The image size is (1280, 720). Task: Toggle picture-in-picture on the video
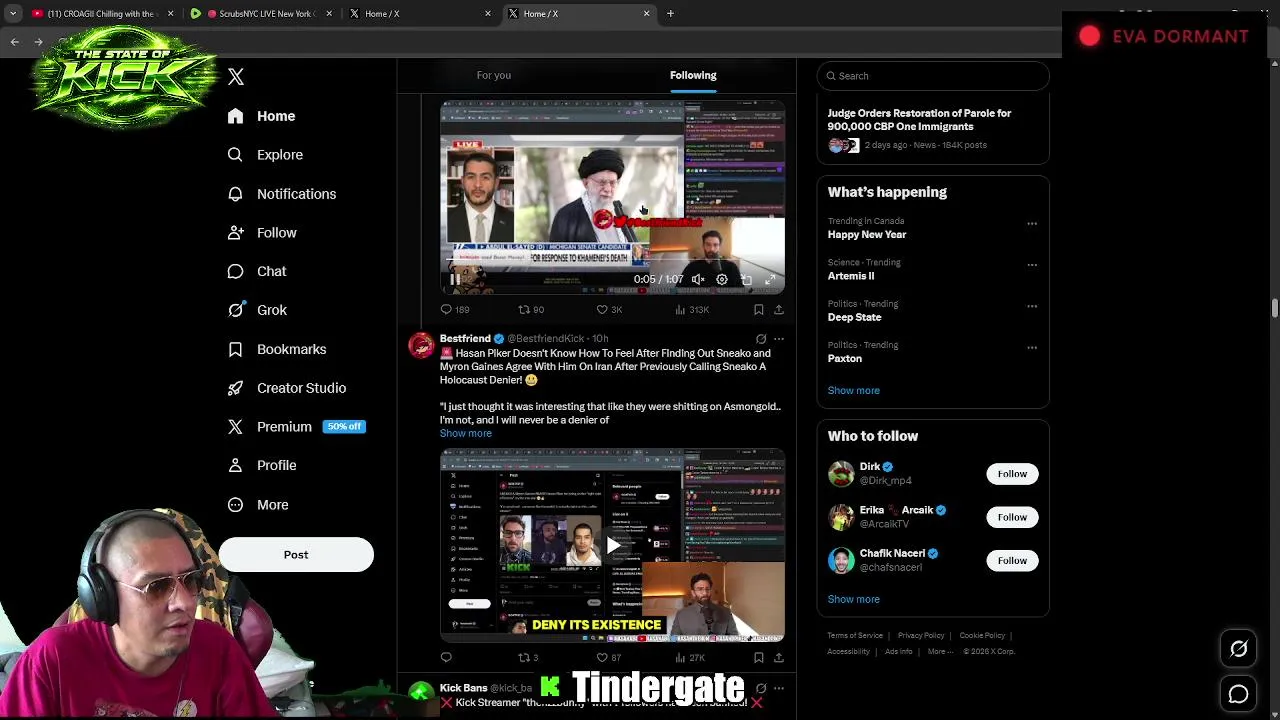[746, 280]
